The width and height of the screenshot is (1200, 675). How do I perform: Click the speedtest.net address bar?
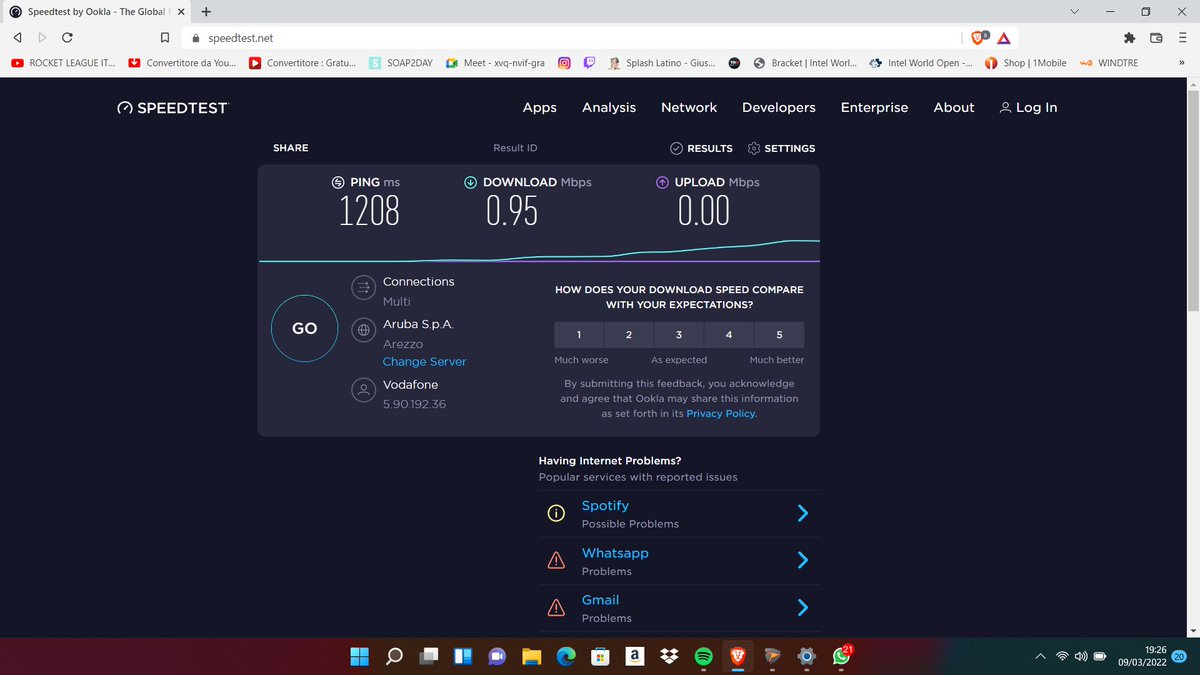point(570,38)
